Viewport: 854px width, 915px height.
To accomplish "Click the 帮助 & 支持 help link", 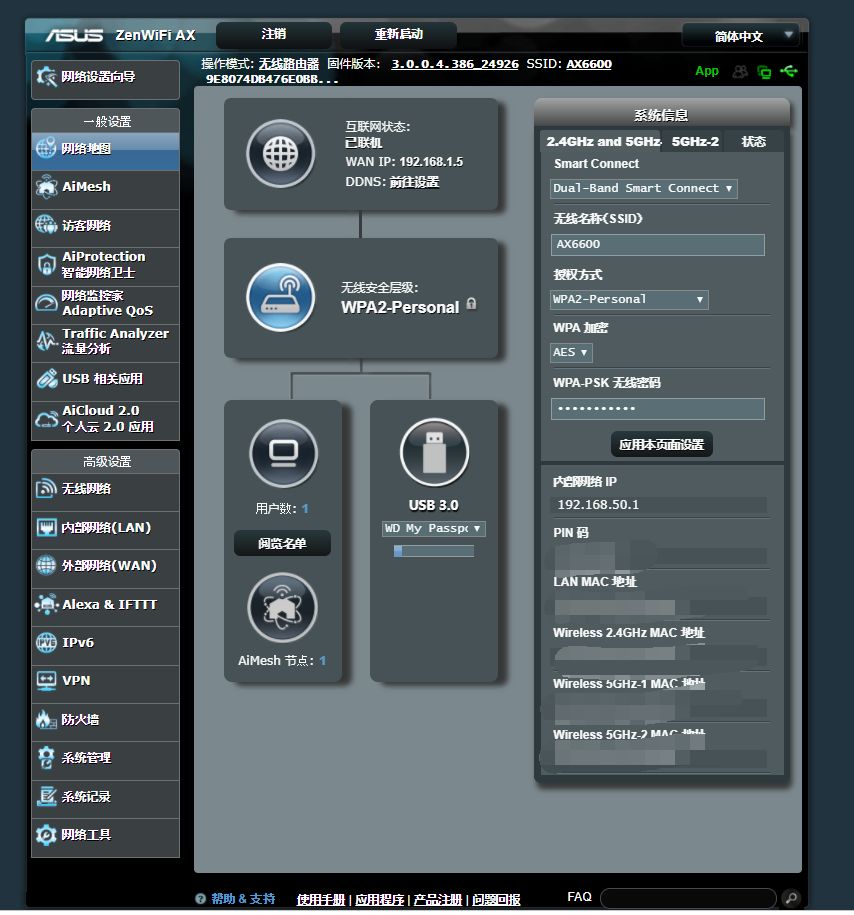I will click(x=243, y=899).
